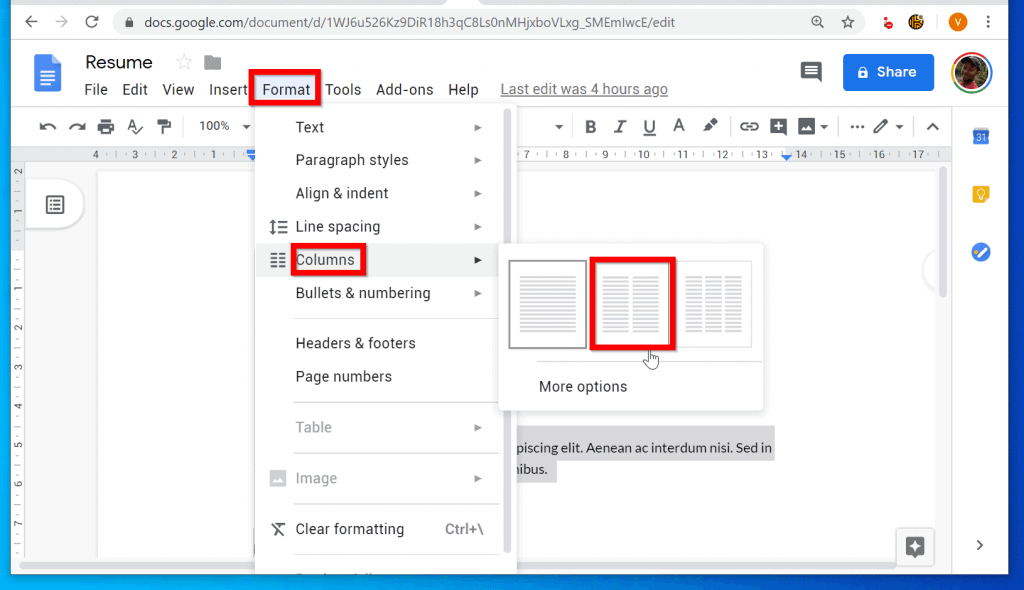This screenshot has height=590, width=1024.
Task: Toggle bold formatting
Action: point(590,126)
